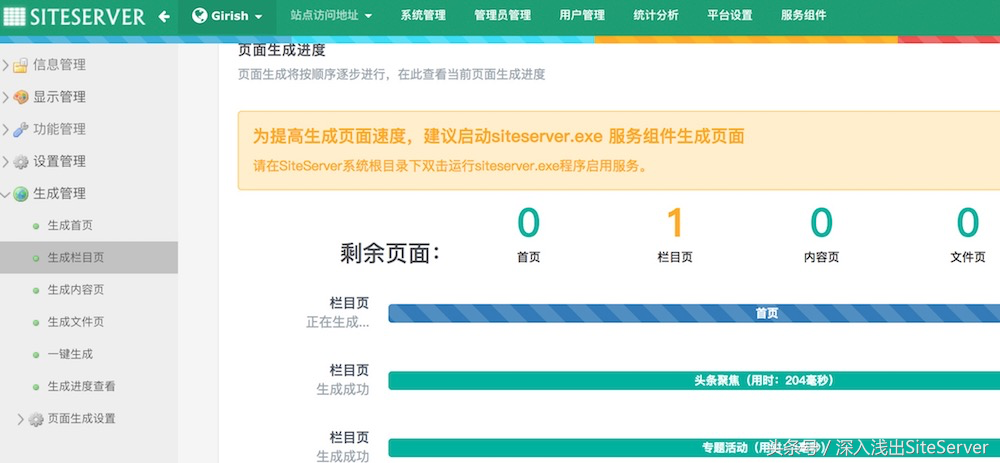Click the green dot beside 生成首页
Image resolution: width=1000 pixels, height=463 pixels.
[x=36, y=226]
